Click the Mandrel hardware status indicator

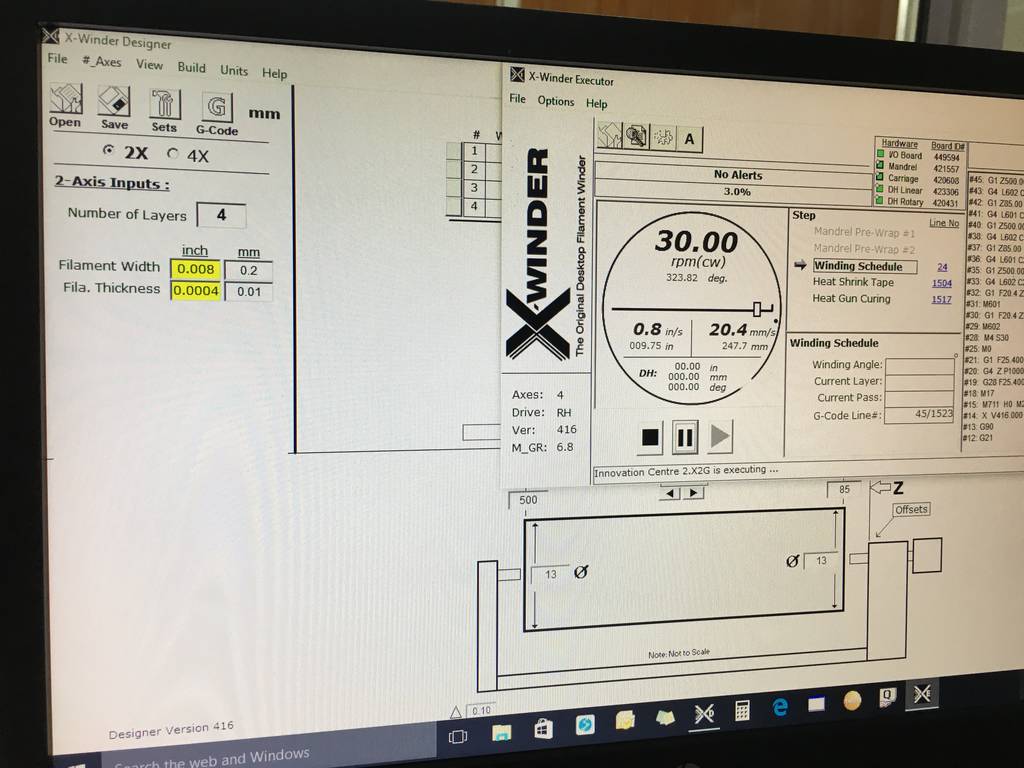[880, 165]
